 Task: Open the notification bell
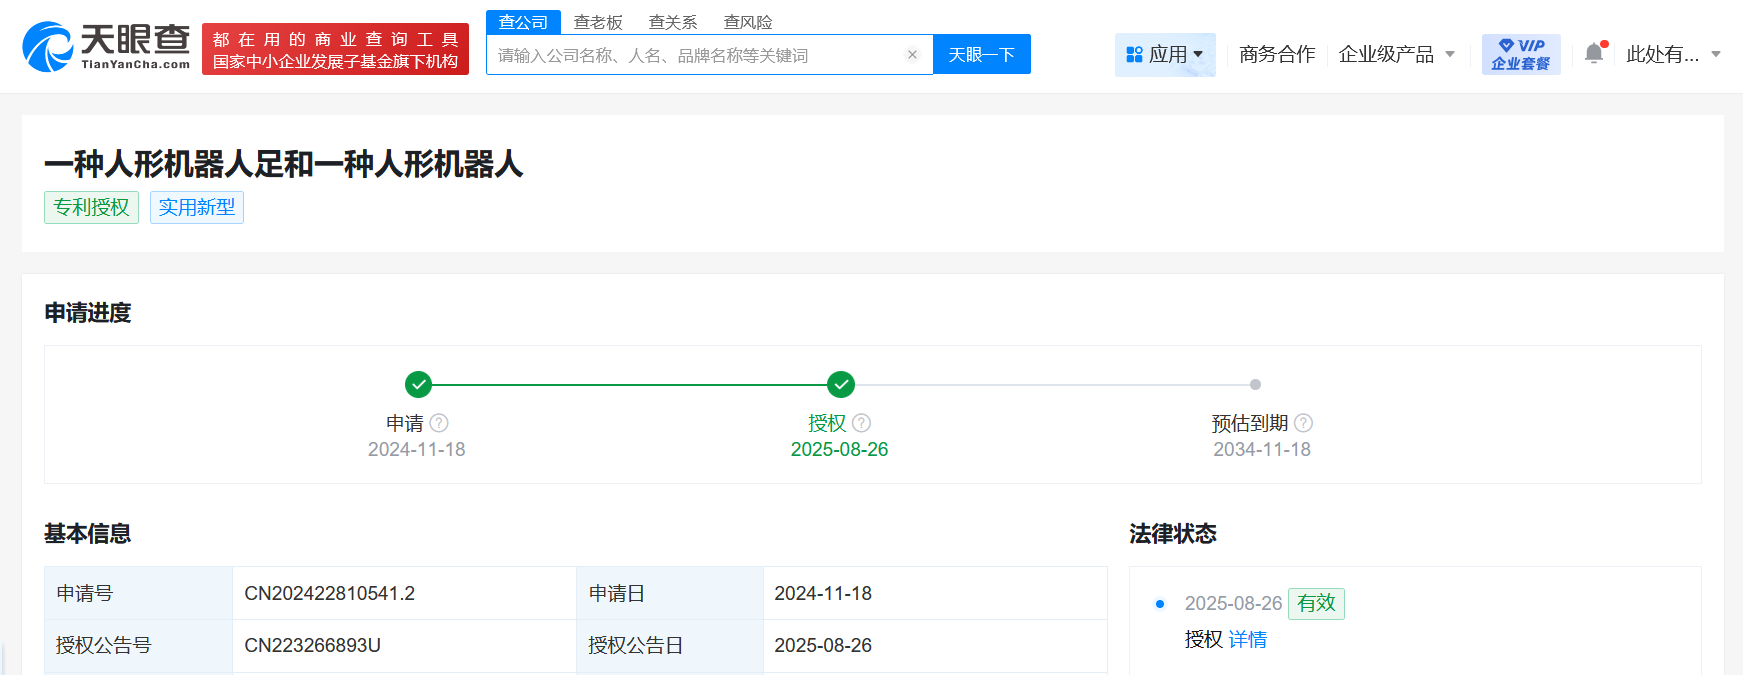coord(1594,54)
